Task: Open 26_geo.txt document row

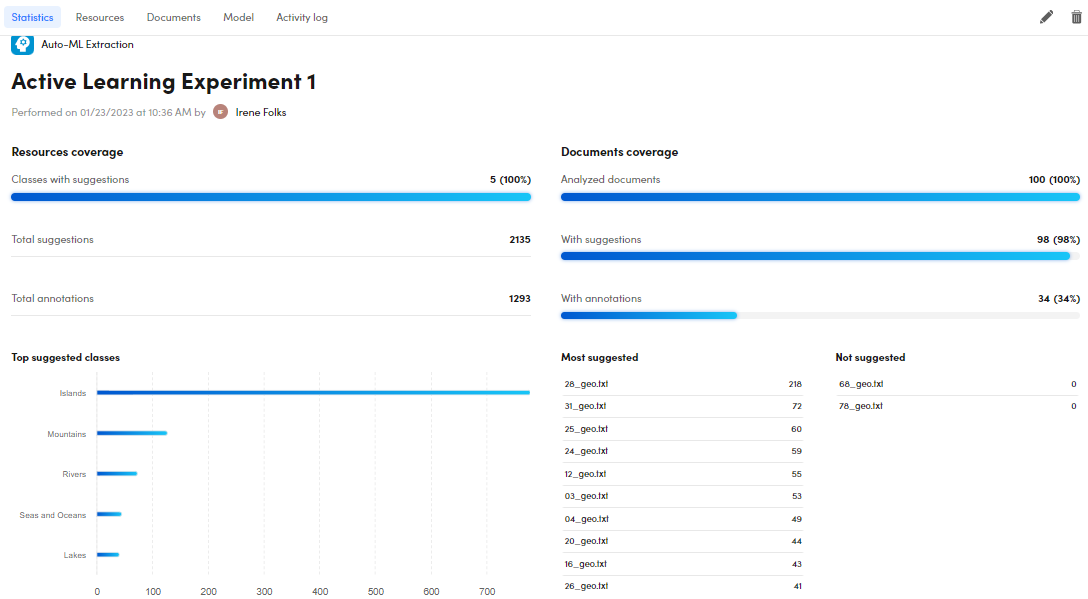Action: (x=585, y=586)
